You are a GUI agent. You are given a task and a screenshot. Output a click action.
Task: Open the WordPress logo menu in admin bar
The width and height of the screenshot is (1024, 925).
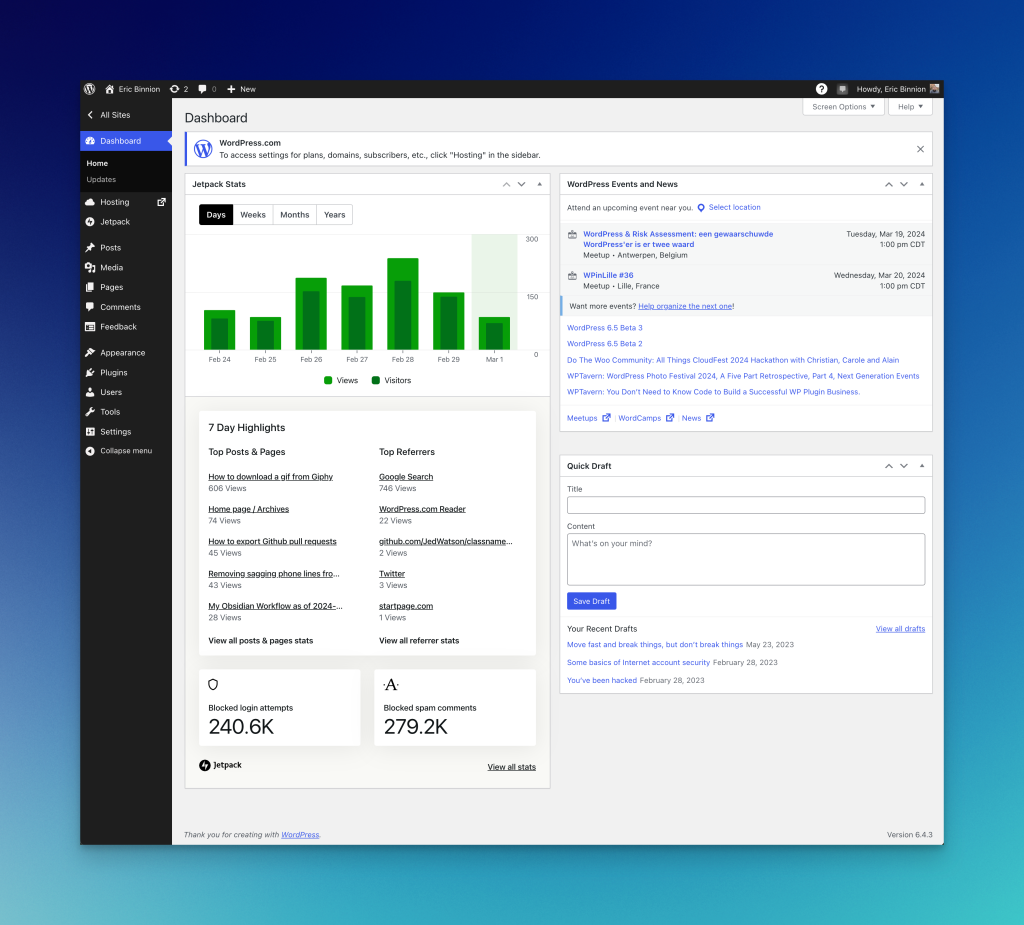[x=90, y=89]
